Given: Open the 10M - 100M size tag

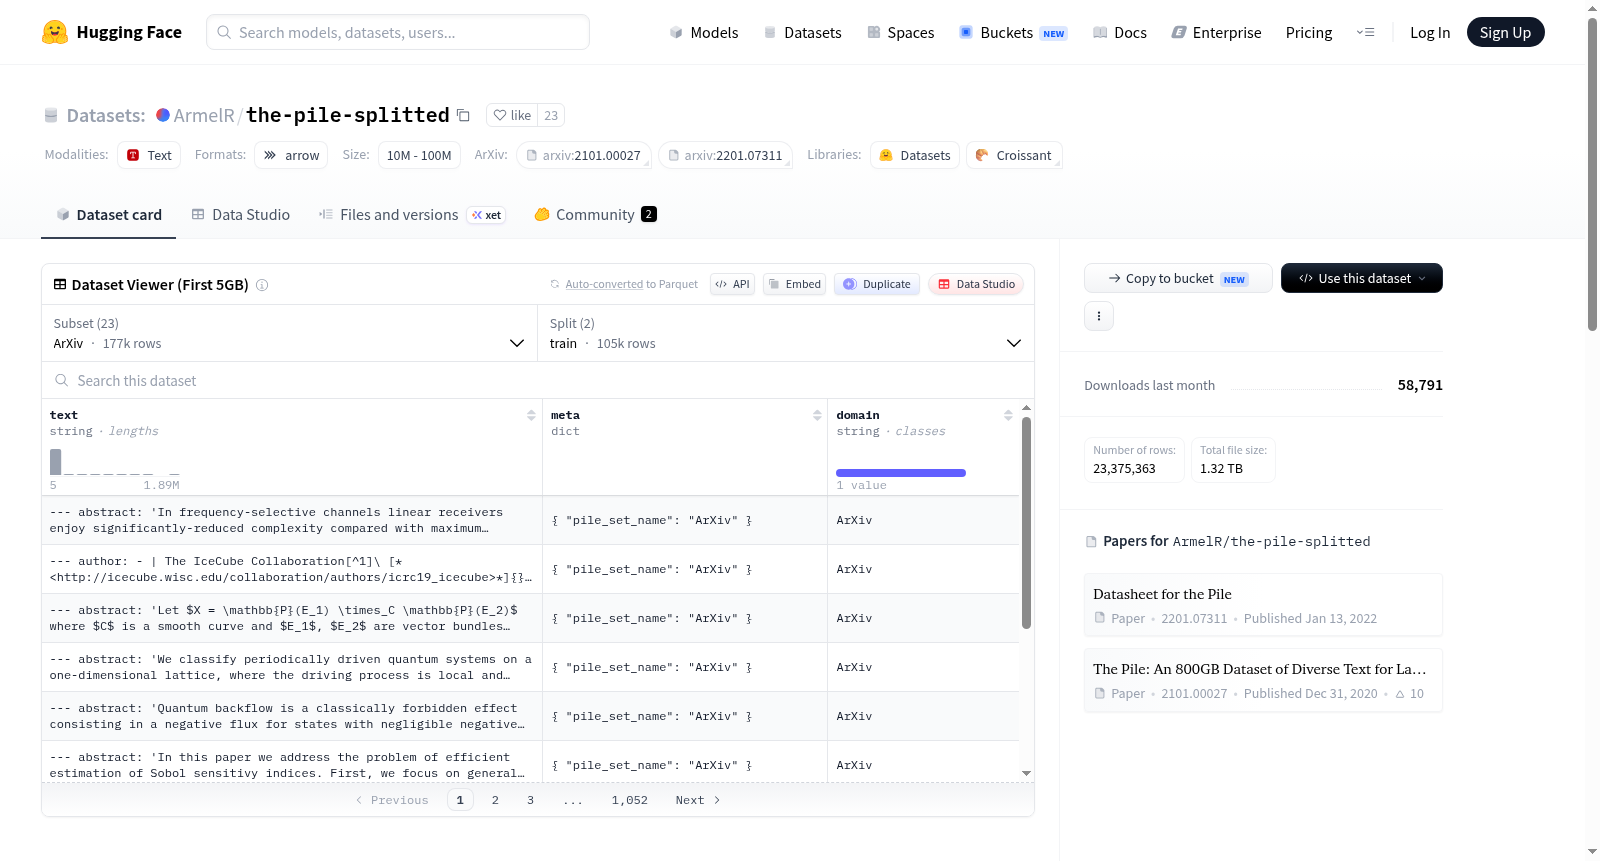Looking at the screenshot, I should 418,155.
